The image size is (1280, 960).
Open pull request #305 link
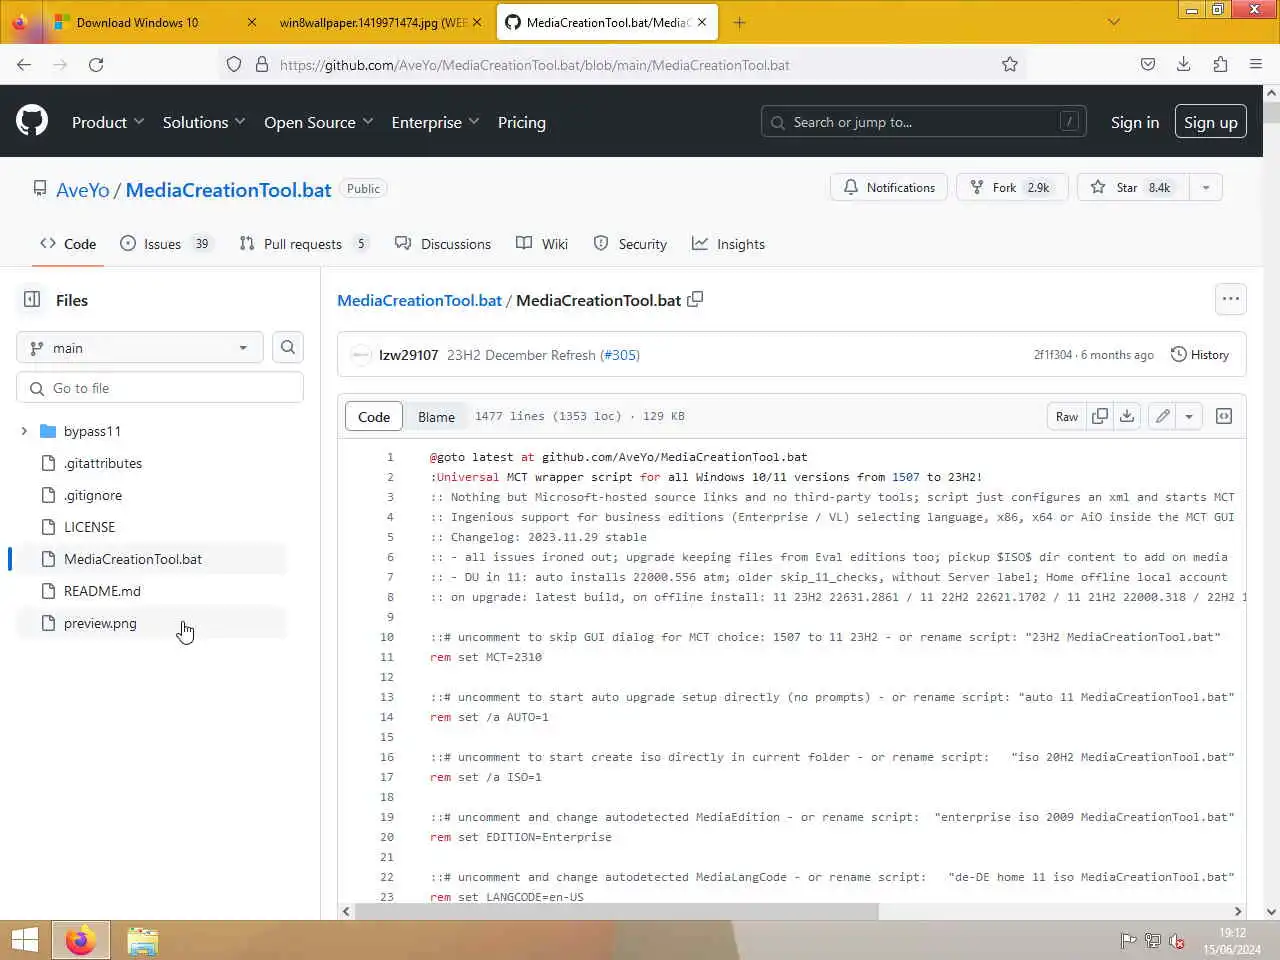coord(620,355)
